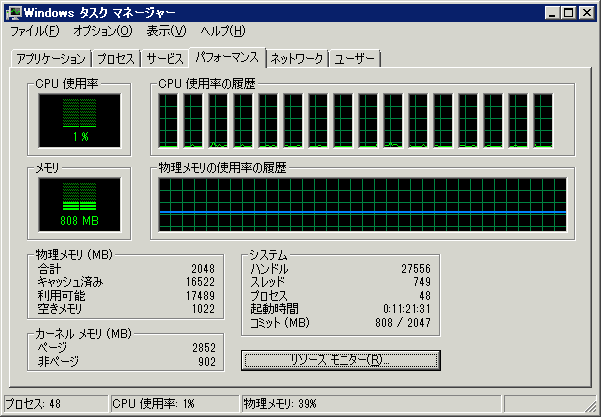Open the ファイル(F) menu
601x417 pixels.
[34, 31]
